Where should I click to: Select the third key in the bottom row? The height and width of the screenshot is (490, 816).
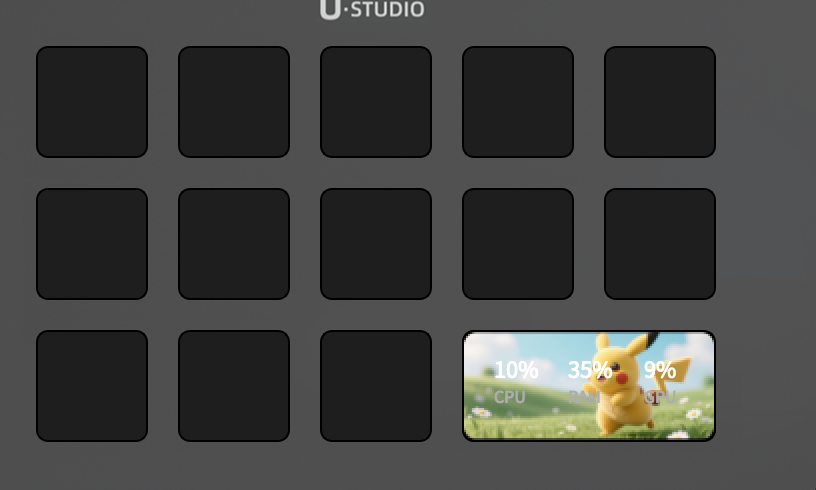[x=376, y=386]
